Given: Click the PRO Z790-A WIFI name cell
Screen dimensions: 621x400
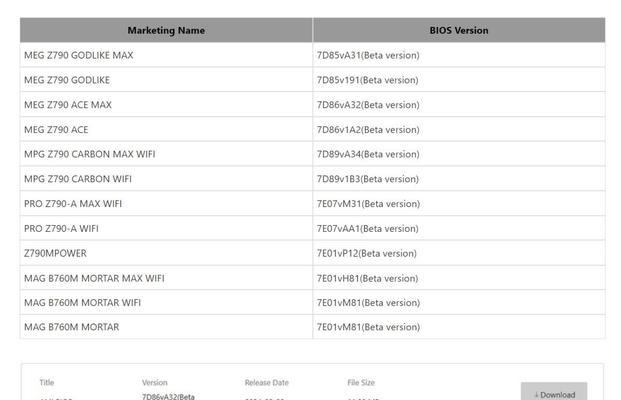Looking at the screenshot, I should point(166,229).
